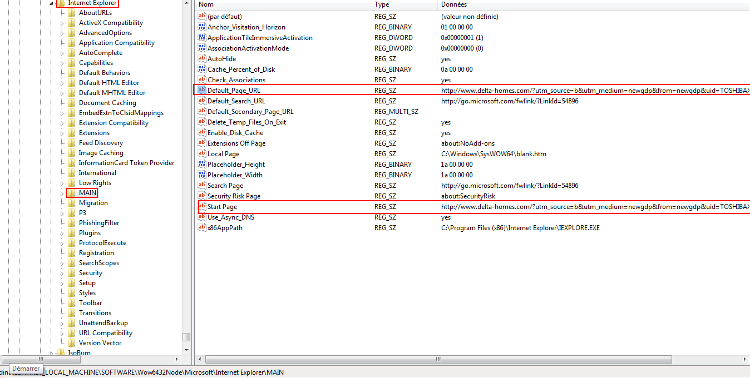Expand the UnattendBackup key
Viewport: 750px width, 378px height.
coord(62,322)
